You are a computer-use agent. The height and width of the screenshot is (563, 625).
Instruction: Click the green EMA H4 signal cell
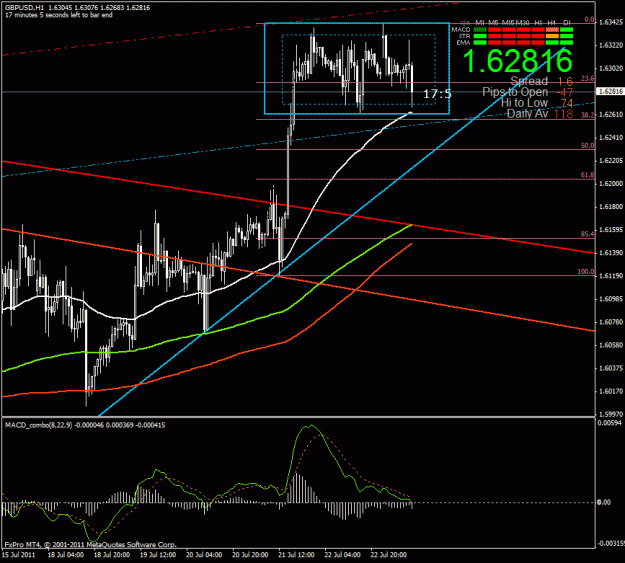click(x=552, y=43)
